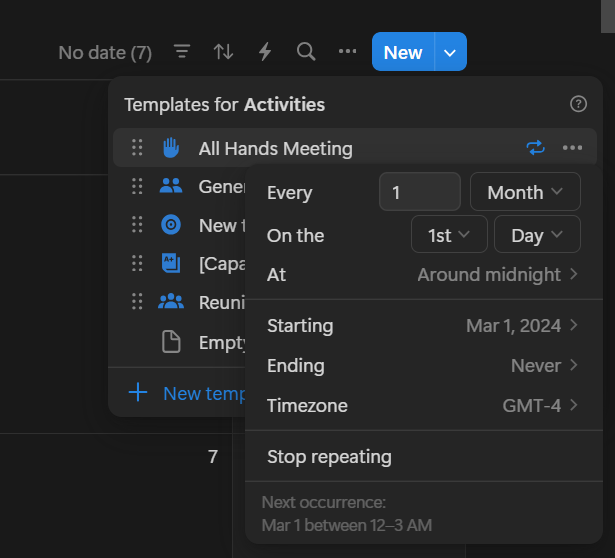
Task: Select the [Capa… template row
Action: coord(179,263)
